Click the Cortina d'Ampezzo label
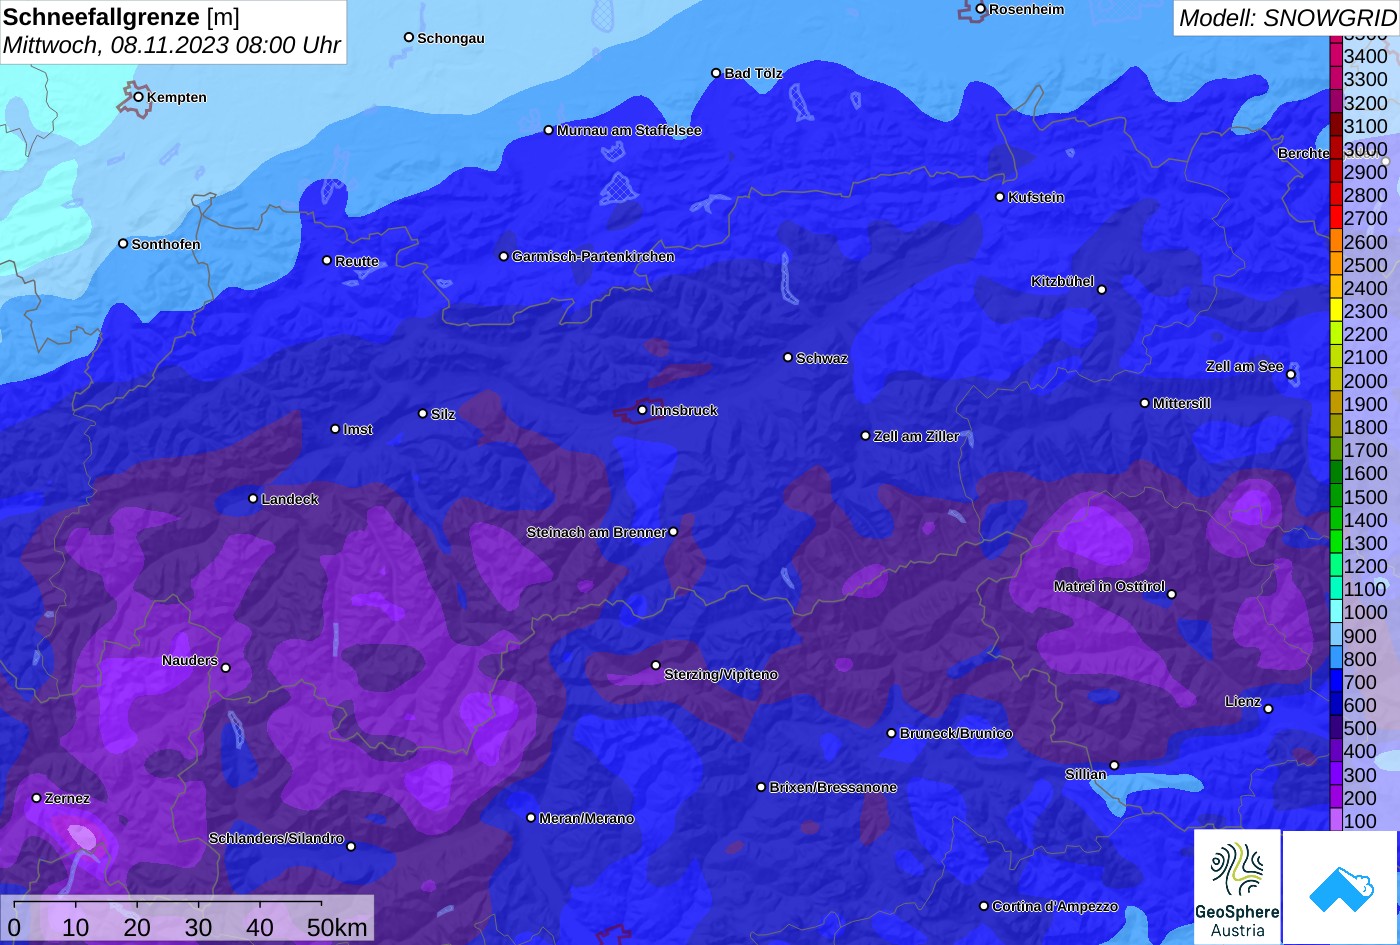1400x945 pixels. (1055, 907)
